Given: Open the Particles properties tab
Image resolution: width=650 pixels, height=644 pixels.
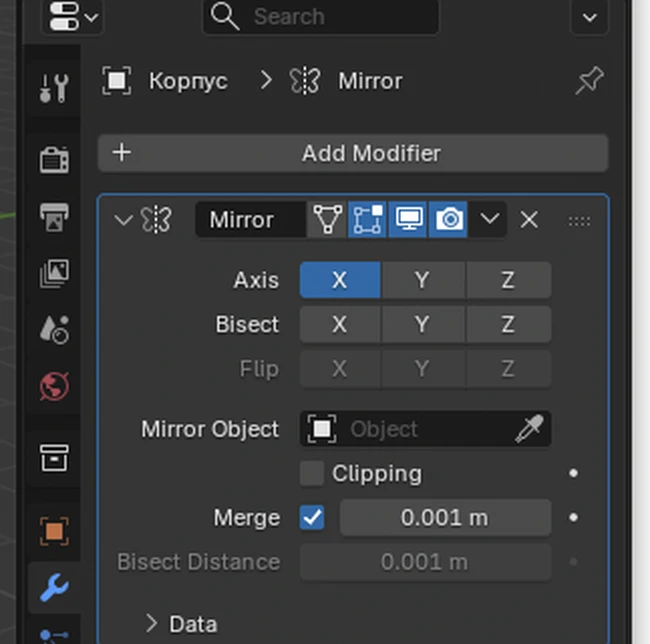Looking at the screenshot, I should (54, 636).
